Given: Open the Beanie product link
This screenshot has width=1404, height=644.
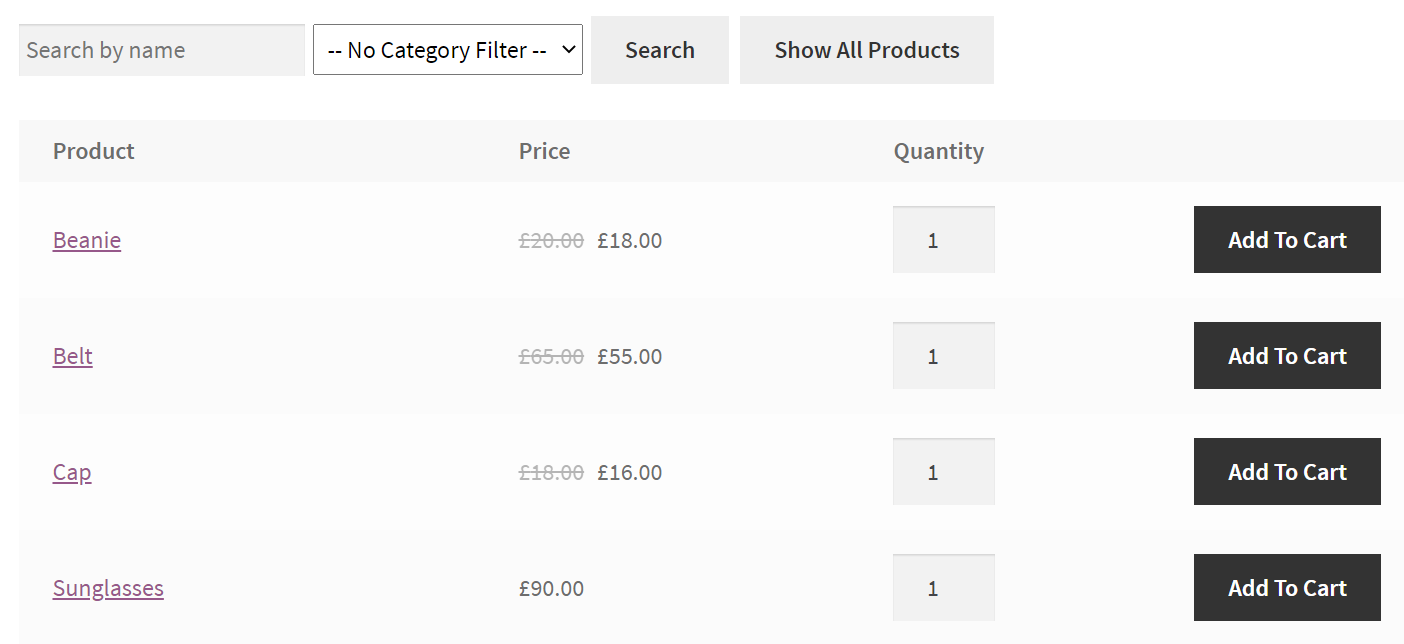Looking at the screenshot, I should point(87,240).
